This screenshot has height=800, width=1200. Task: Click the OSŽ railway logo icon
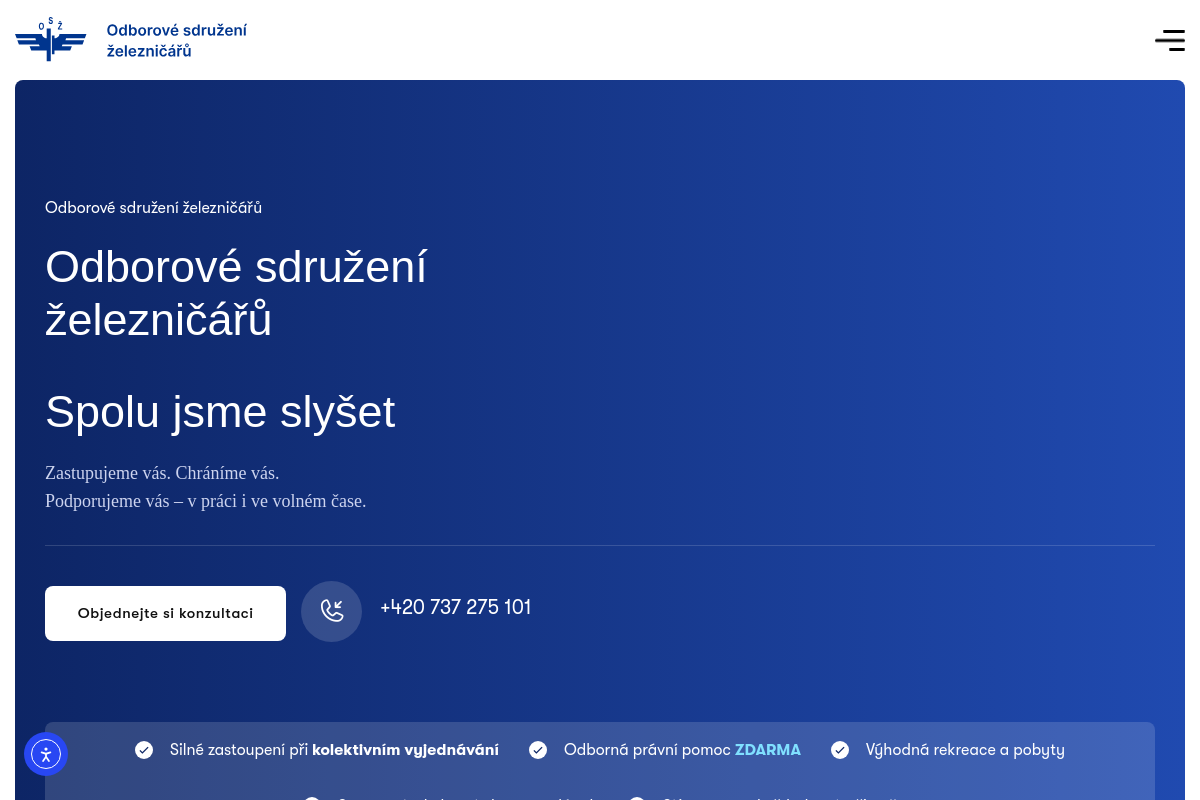coord(50,39)
